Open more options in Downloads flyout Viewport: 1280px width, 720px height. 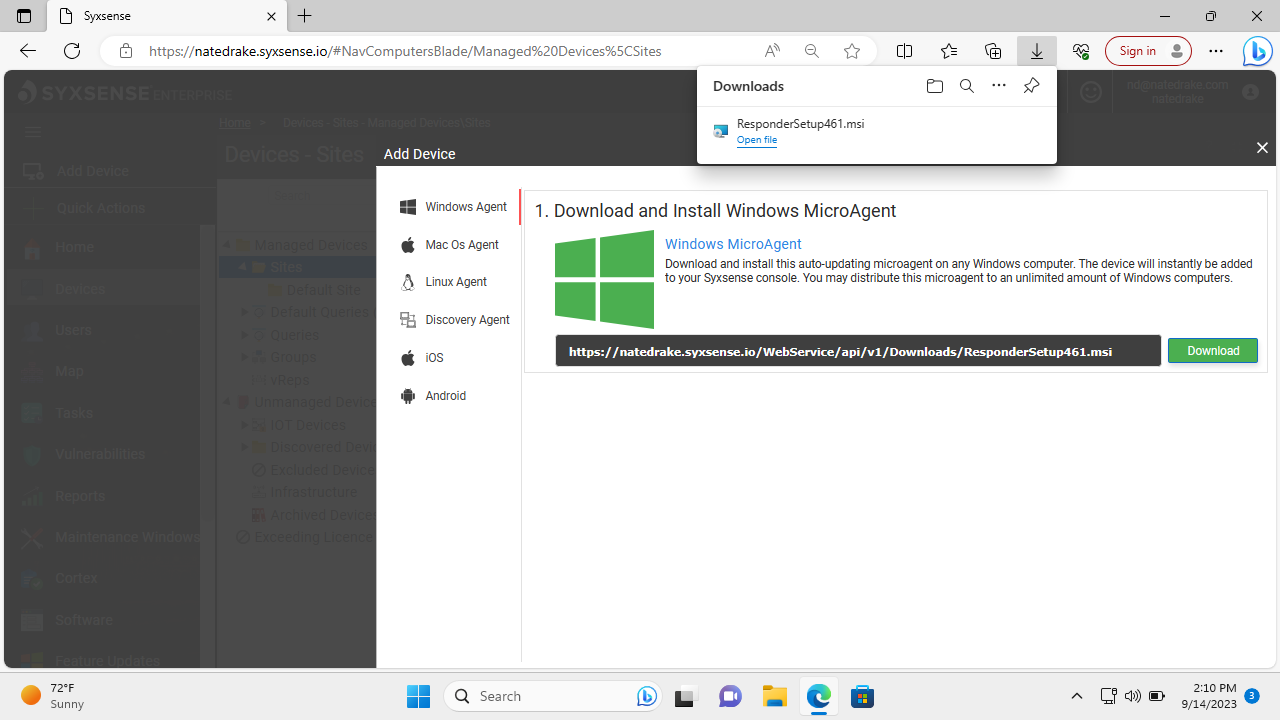pos(999,86)
